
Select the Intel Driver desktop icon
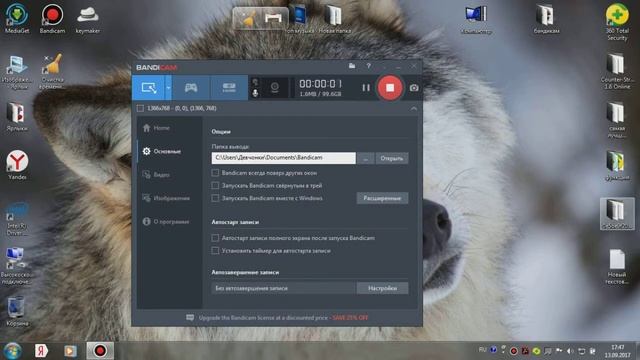click(16, 220)
